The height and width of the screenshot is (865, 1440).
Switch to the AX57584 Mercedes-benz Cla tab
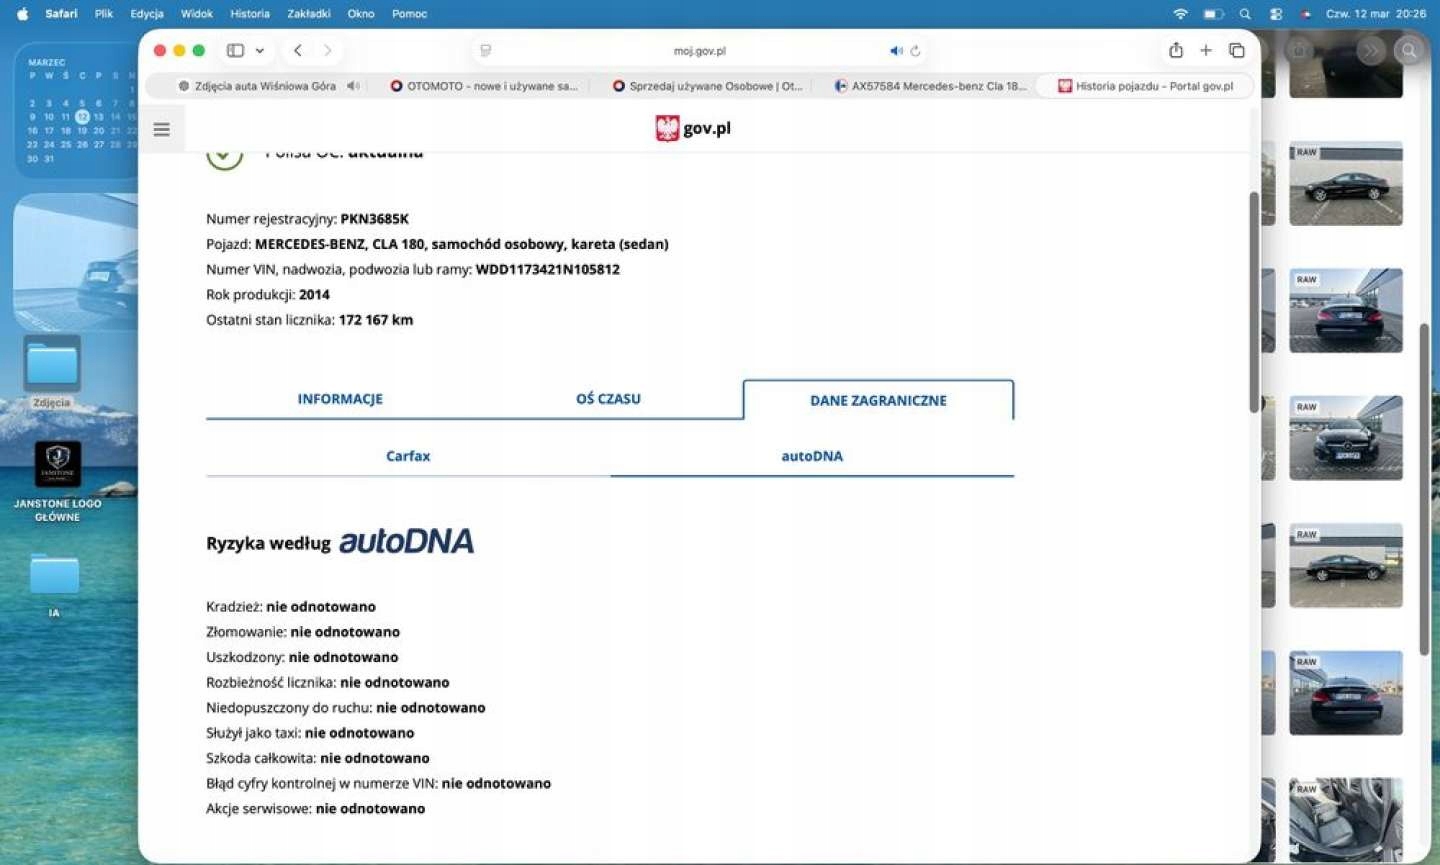click(x=930, y=86)
